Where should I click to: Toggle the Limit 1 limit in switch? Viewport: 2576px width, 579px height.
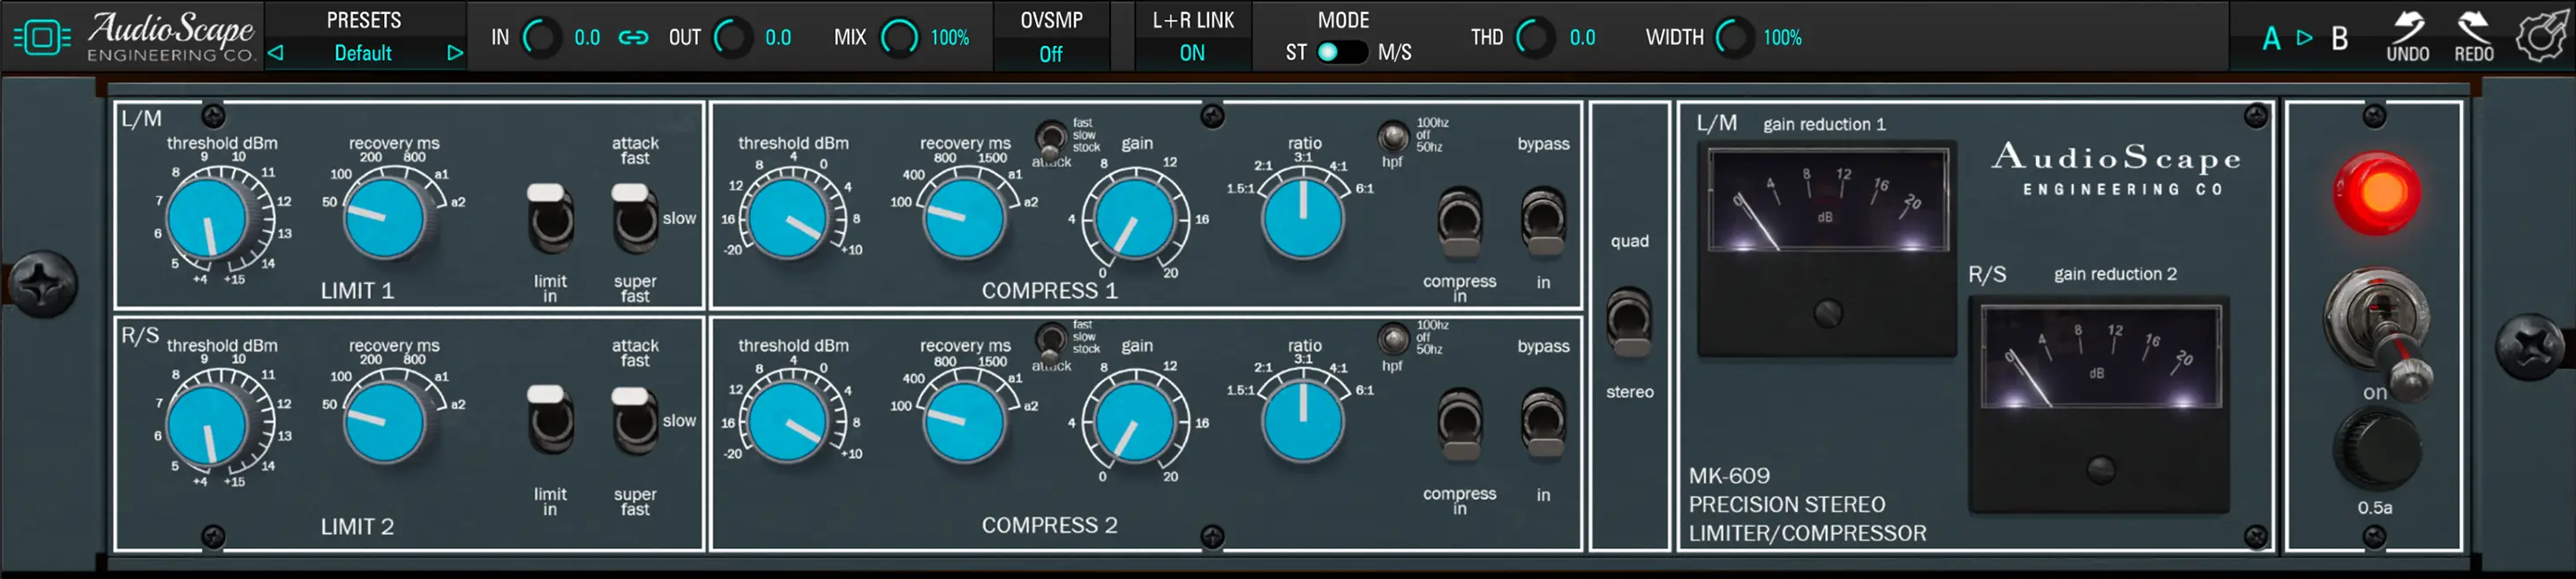(x=549, y=216)
